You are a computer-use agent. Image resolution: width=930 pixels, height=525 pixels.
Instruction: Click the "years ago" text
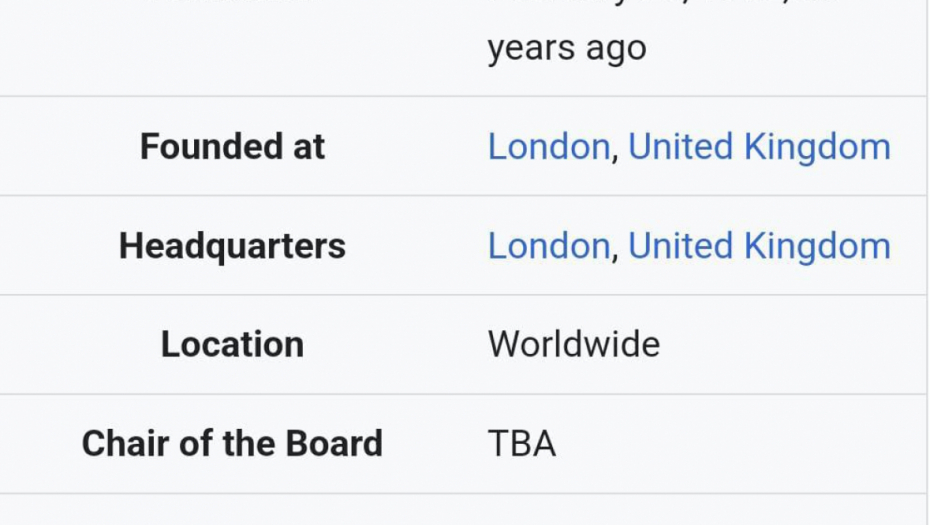coord(566,48)
